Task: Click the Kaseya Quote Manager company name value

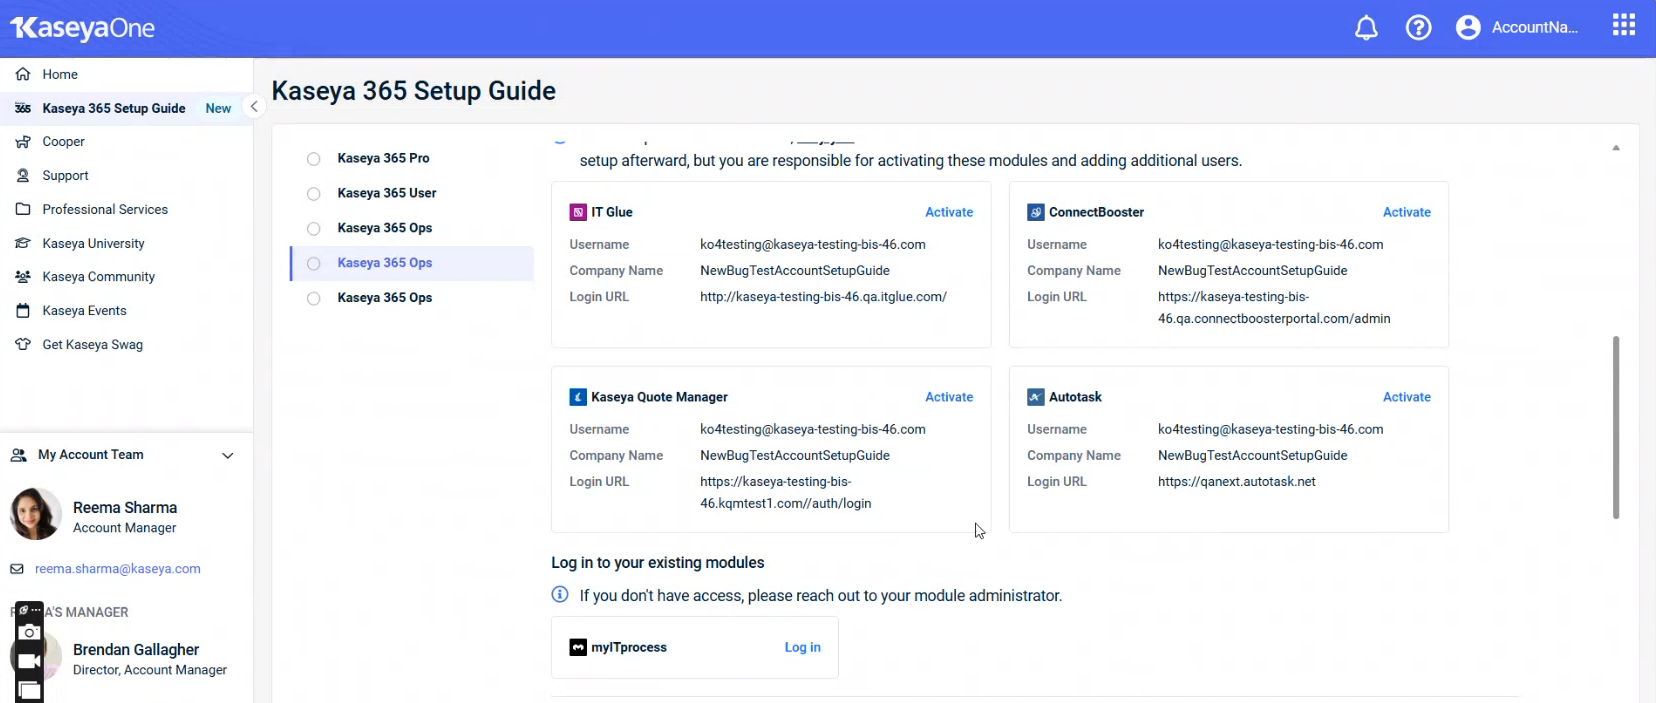Action: (795, 456)
